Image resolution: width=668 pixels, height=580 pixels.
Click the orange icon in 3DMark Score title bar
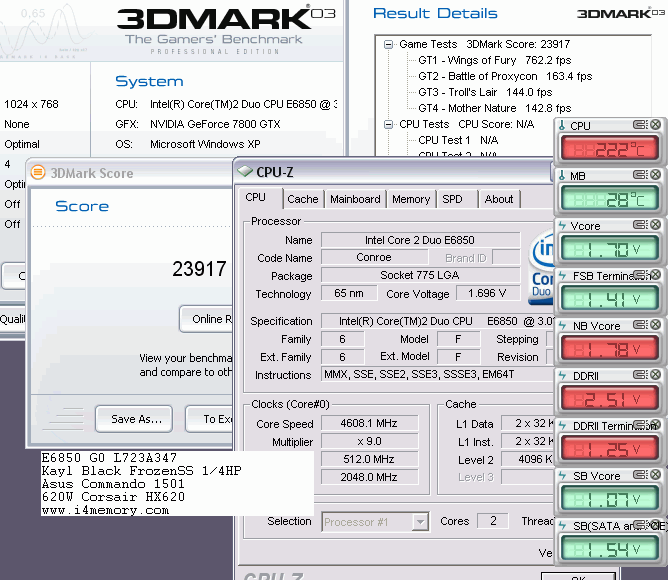point(38,172)
